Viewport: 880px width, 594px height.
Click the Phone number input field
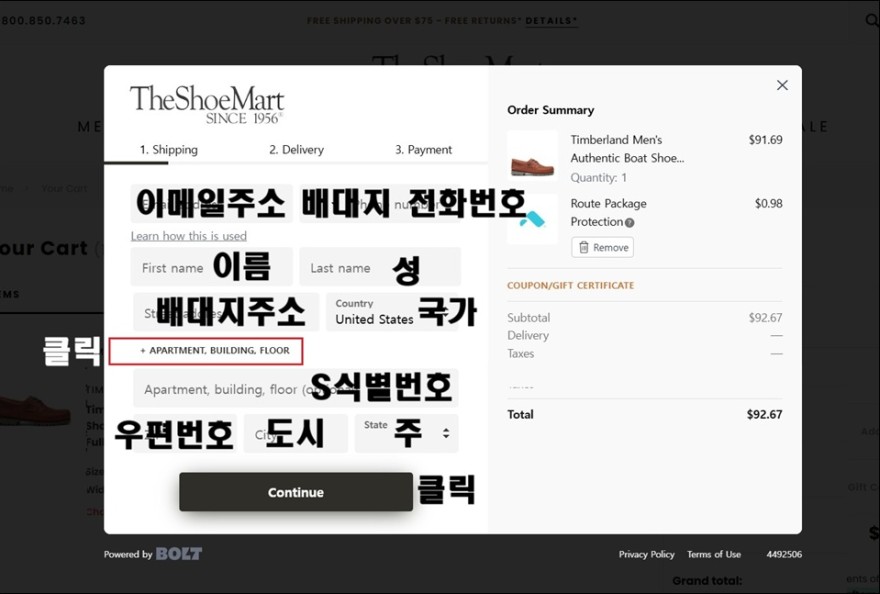[x=380, y=204]
